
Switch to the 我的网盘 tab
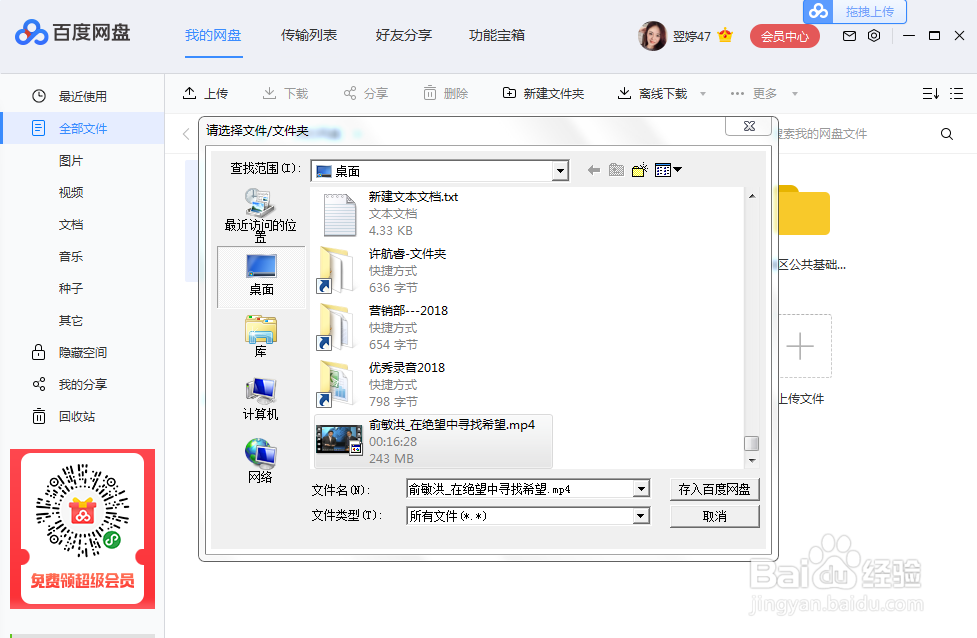pyautogui.click(x=213, y=36)
